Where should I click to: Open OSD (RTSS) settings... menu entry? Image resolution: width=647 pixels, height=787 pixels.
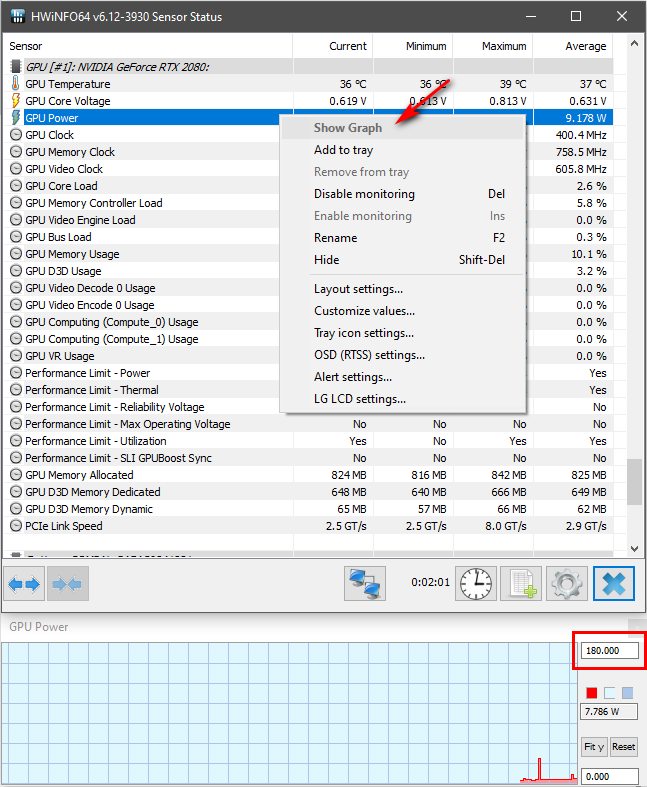click(403, 355)
